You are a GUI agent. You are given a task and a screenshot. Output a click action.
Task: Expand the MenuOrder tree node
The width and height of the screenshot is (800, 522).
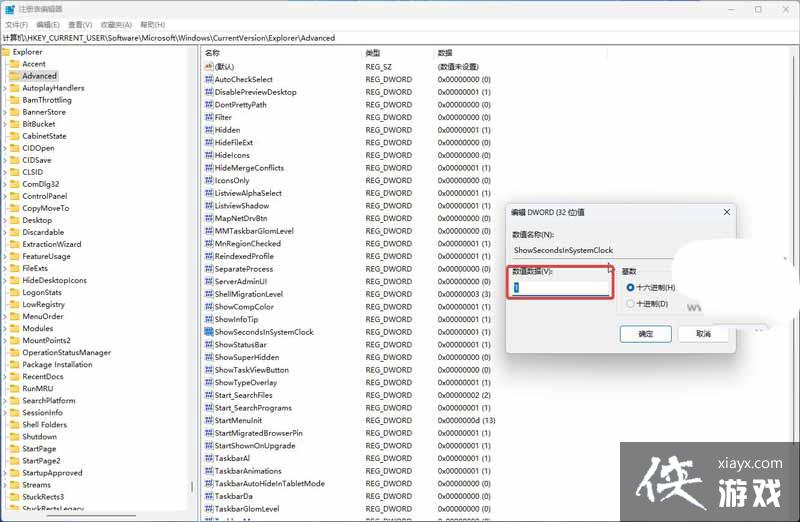point(5,317)
